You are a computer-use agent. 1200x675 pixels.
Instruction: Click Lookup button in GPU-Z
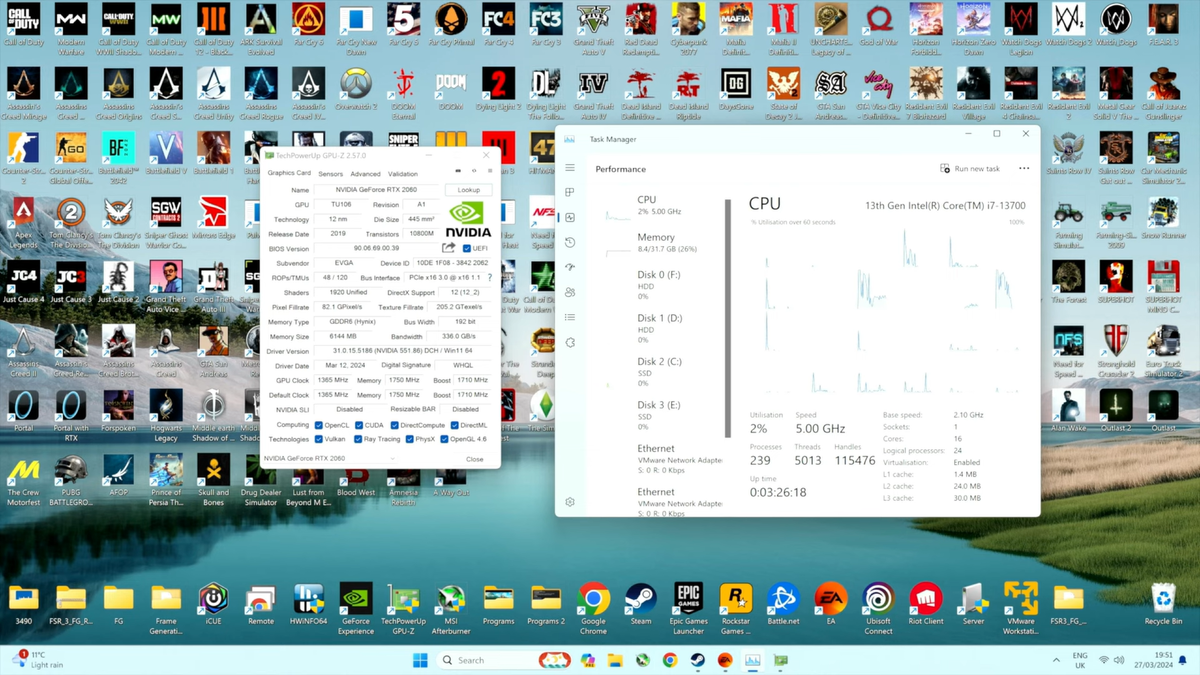tap(469, 190)
